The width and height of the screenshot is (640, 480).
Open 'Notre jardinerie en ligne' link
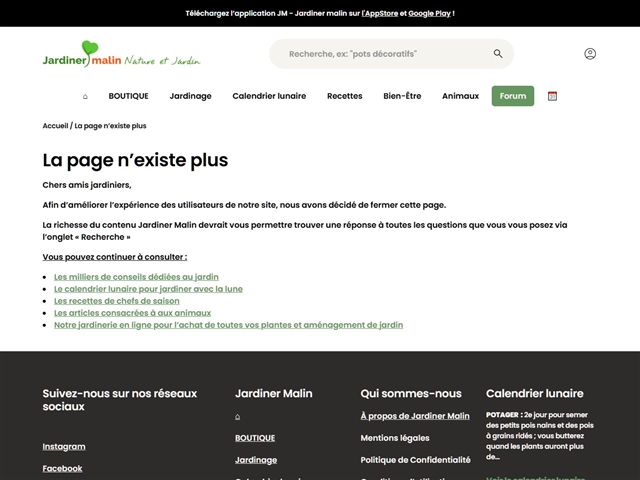[229, 325]
